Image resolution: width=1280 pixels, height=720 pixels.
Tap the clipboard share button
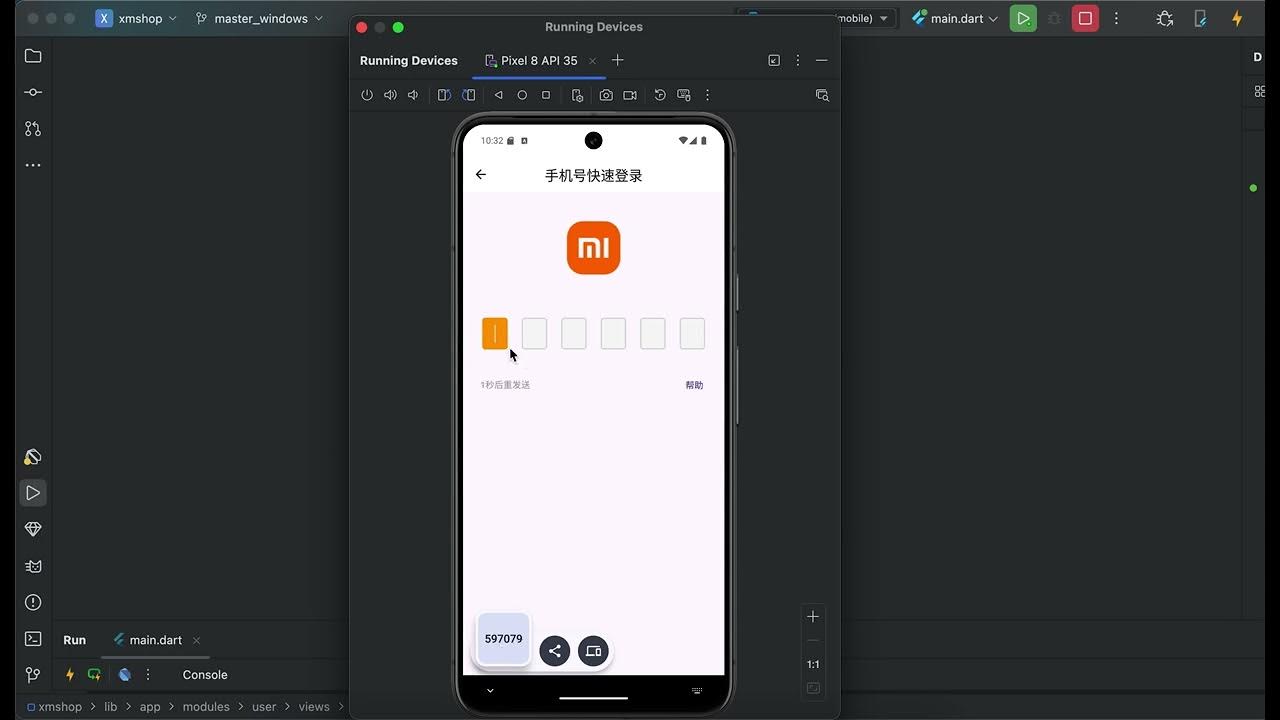pos(555,651)
